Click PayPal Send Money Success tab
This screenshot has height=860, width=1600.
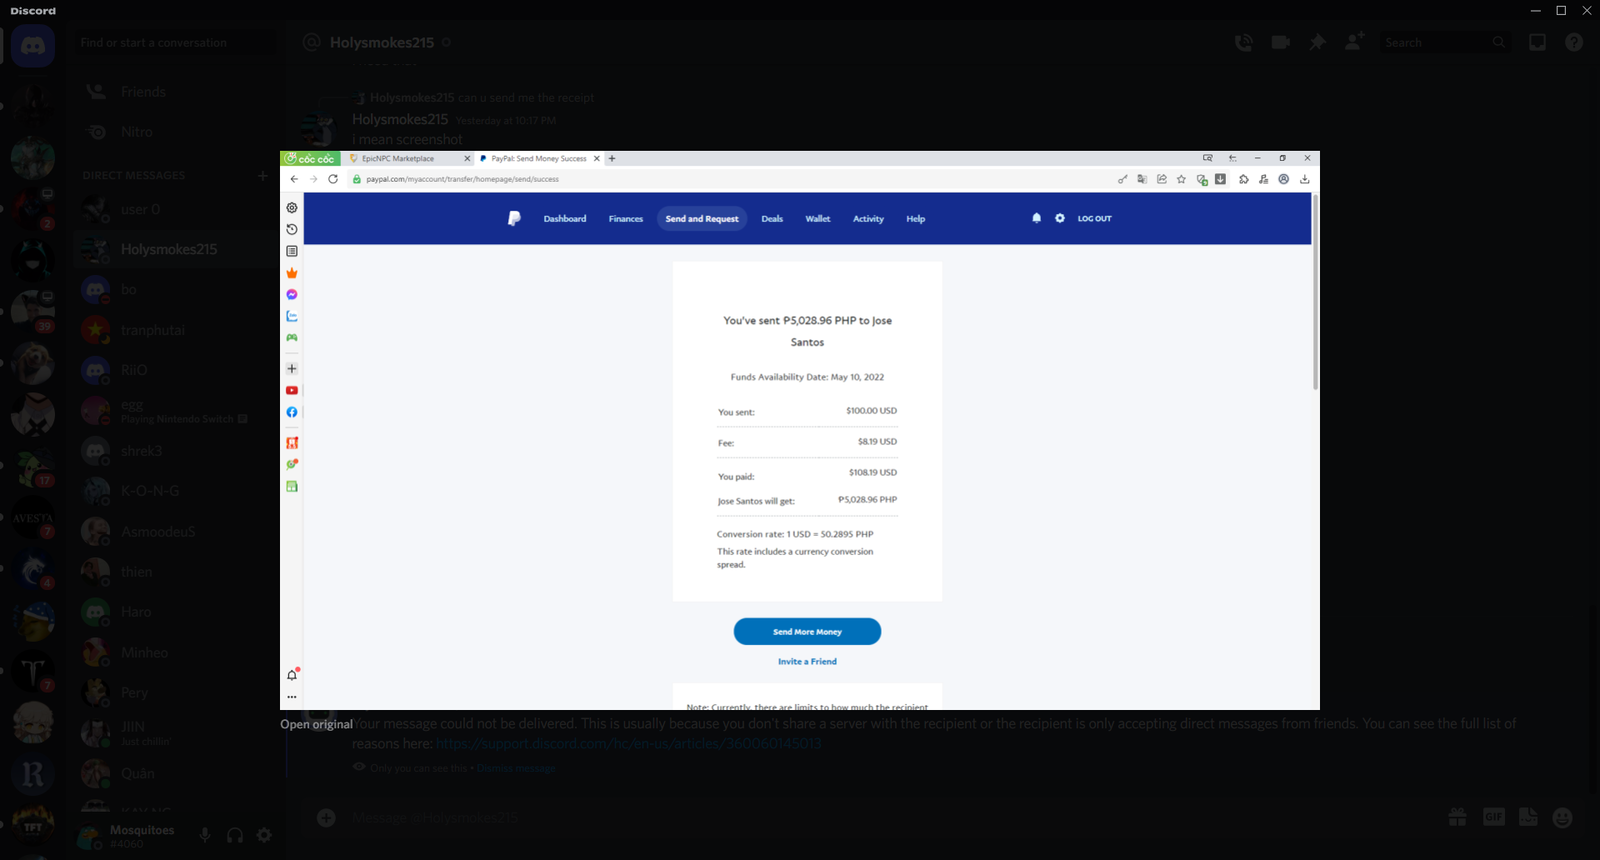[538, 159]
